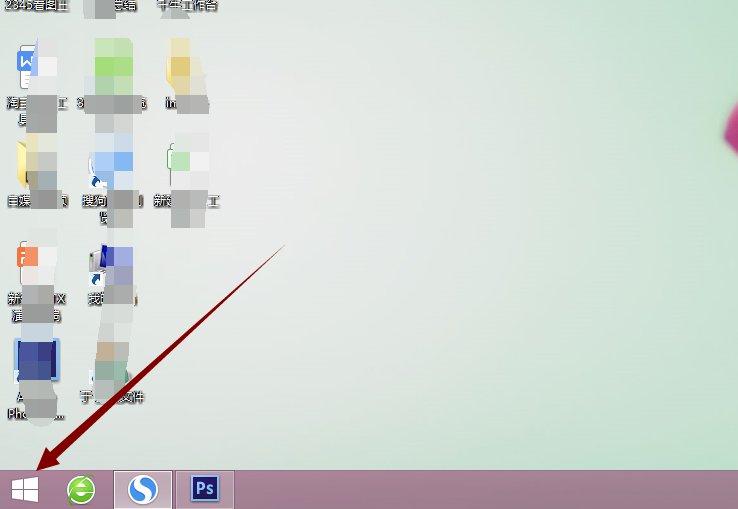
Task: Select the Sogou browser (搜狗) desktop shortcut
Action: point(114,165)
